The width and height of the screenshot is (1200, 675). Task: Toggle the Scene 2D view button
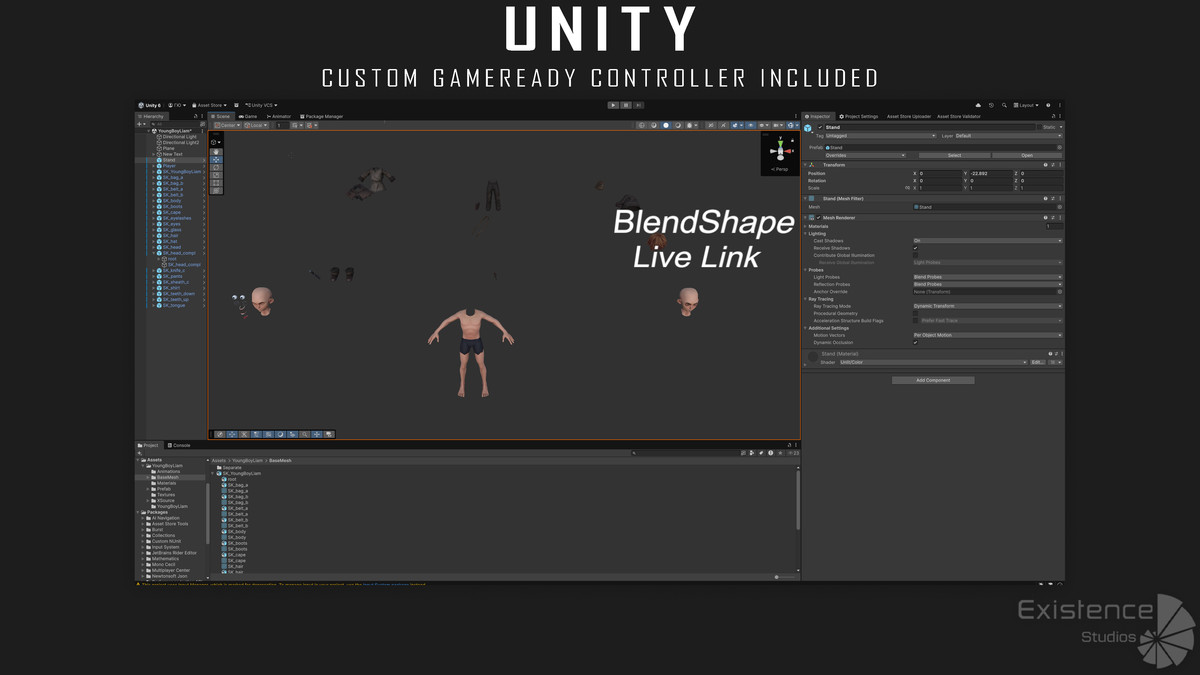(711, 125)
